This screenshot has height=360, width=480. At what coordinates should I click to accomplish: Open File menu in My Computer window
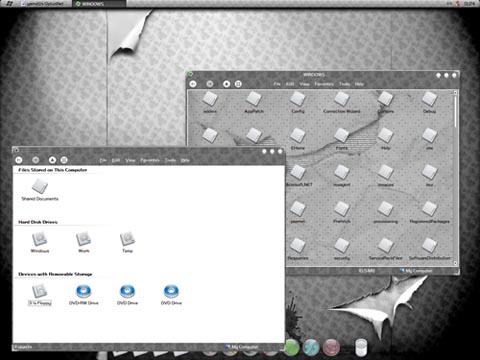(103, 160)
